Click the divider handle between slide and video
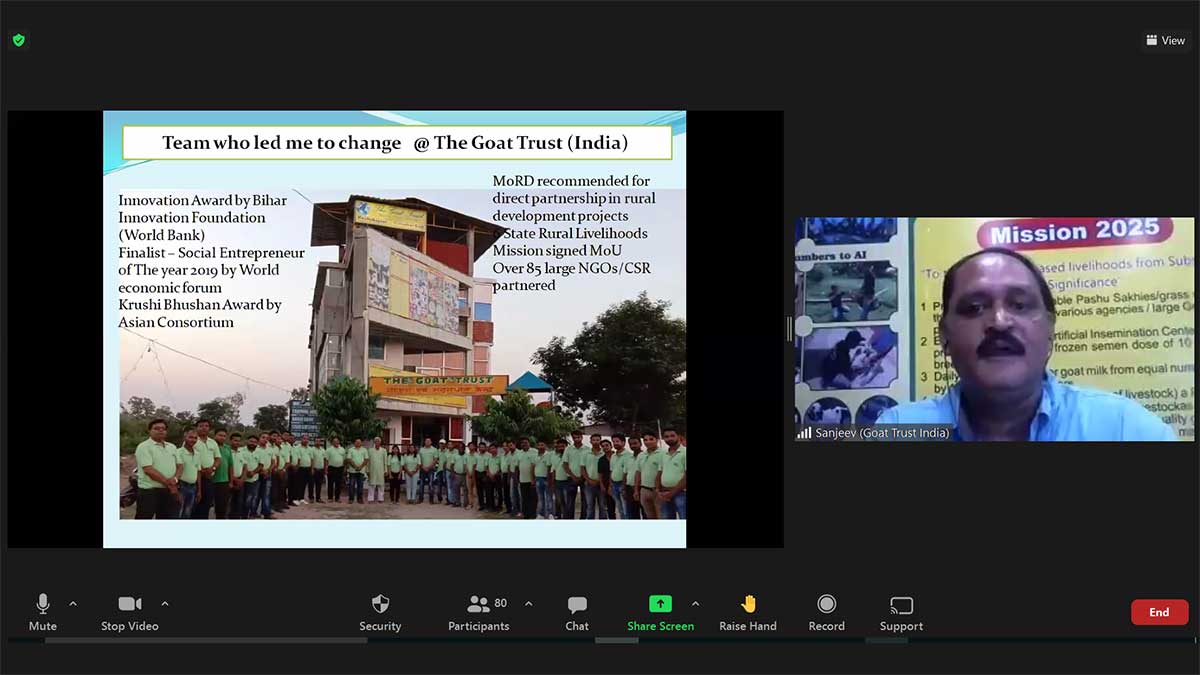The height and width of the screenshot is (675, 1200). pyautogui.click(x=789, y=328)
